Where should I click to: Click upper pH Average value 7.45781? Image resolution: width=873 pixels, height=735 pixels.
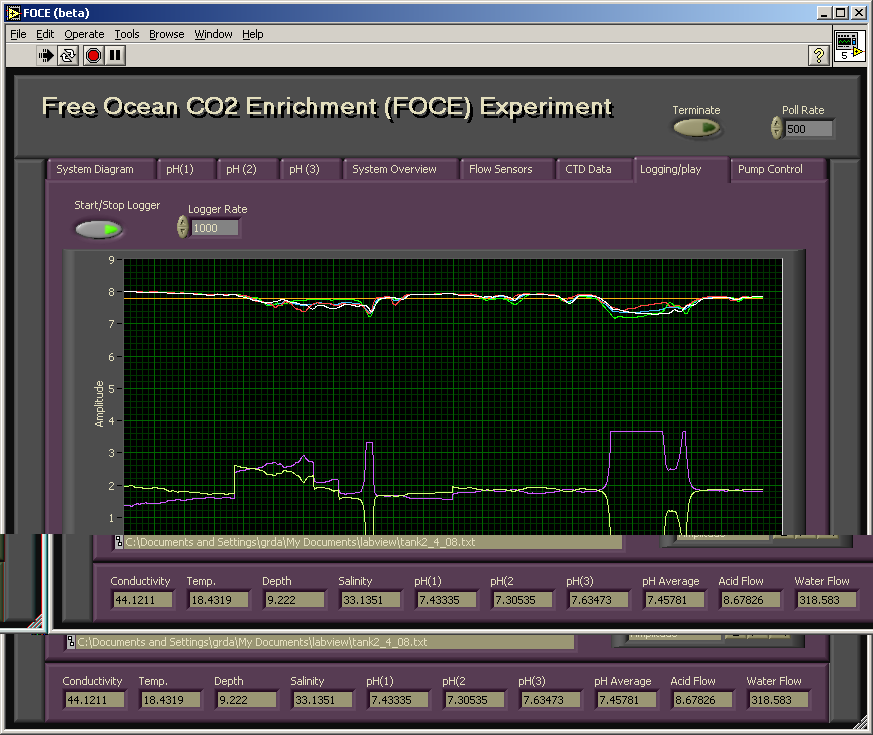point(675,600)
